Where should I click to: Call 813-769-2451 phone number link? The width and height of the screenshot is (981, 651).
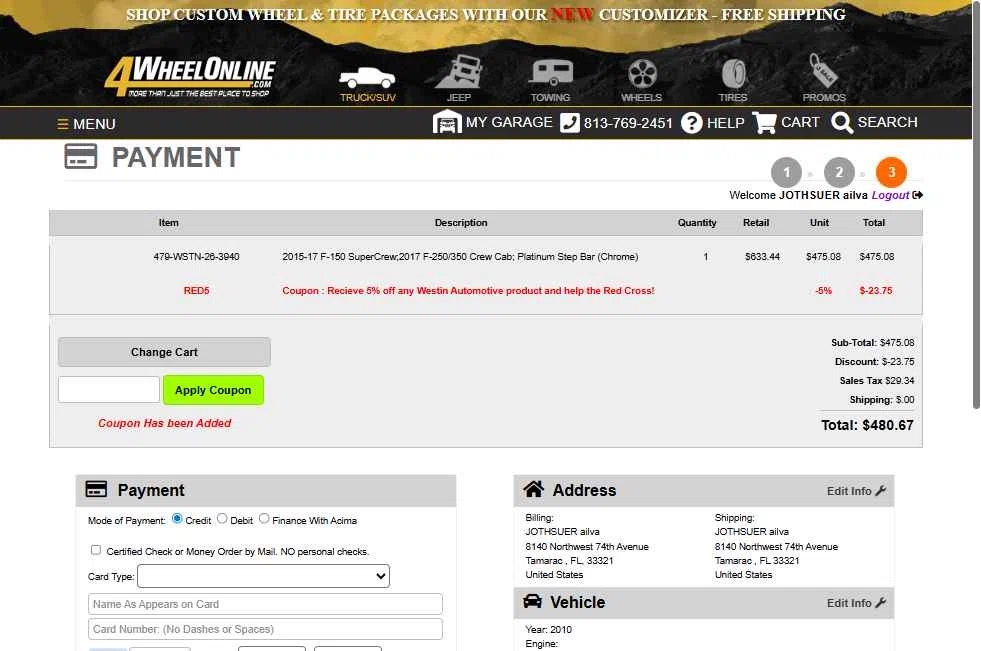tap(628, 123)
